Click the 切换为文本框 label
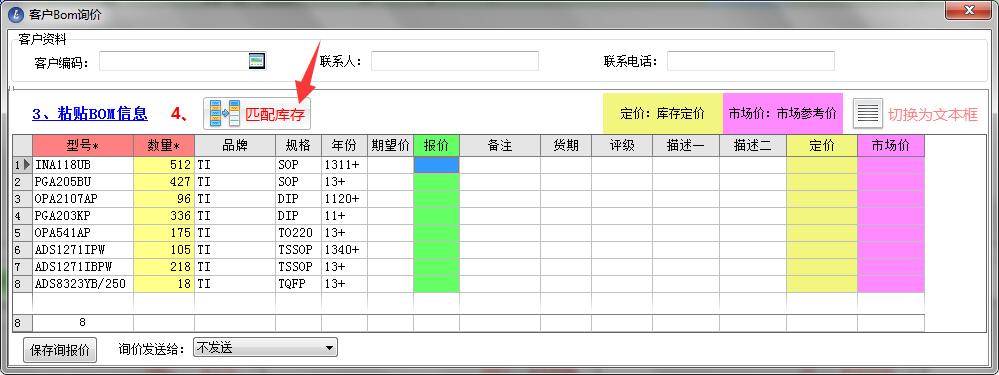The height and width of the screenshot is (375, 999). [x=932, y=115]
